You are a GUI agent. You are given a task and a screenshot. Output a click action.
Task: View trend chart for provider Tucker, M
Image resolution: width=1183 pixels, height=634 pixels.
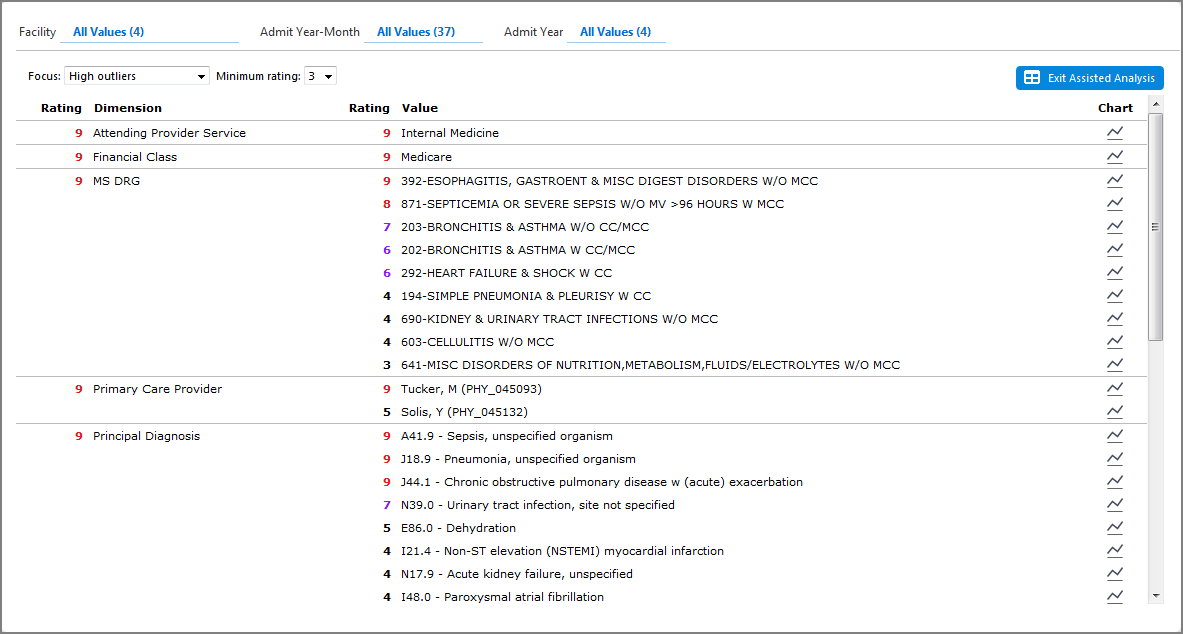coord(1115,388)
